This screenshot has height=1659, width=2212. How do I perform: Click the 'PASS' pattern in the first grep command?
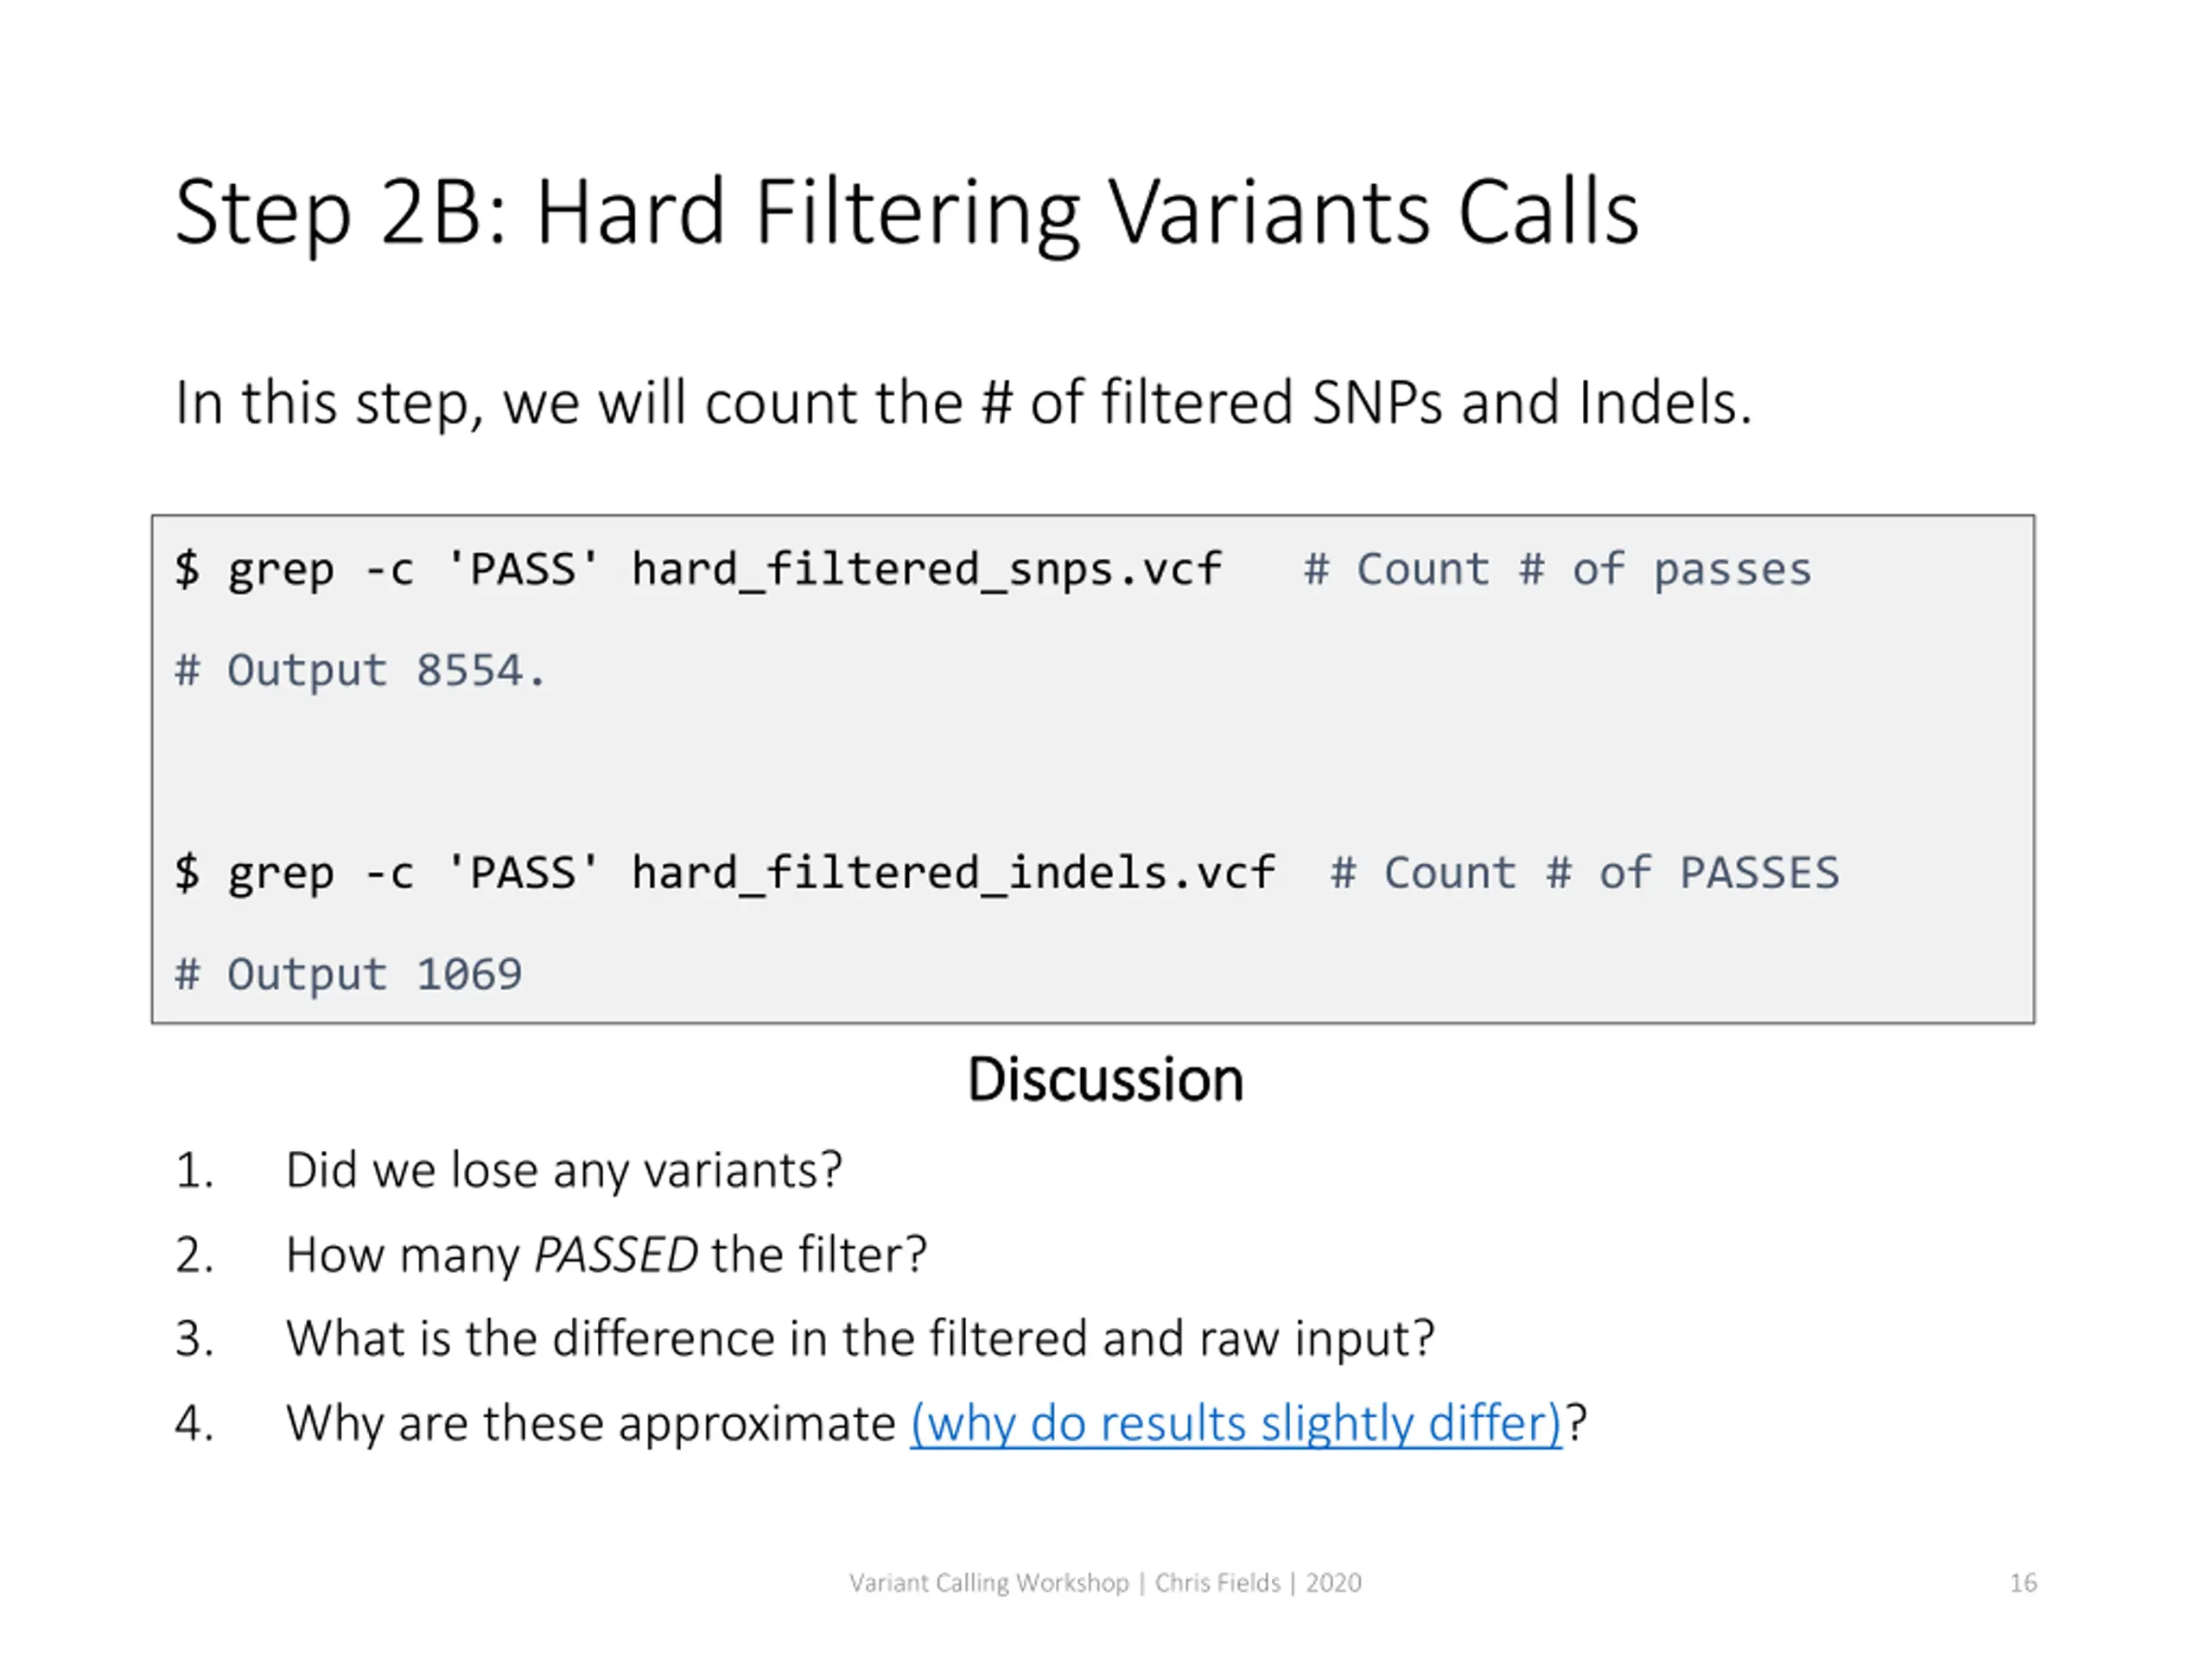tap(522, 568)
